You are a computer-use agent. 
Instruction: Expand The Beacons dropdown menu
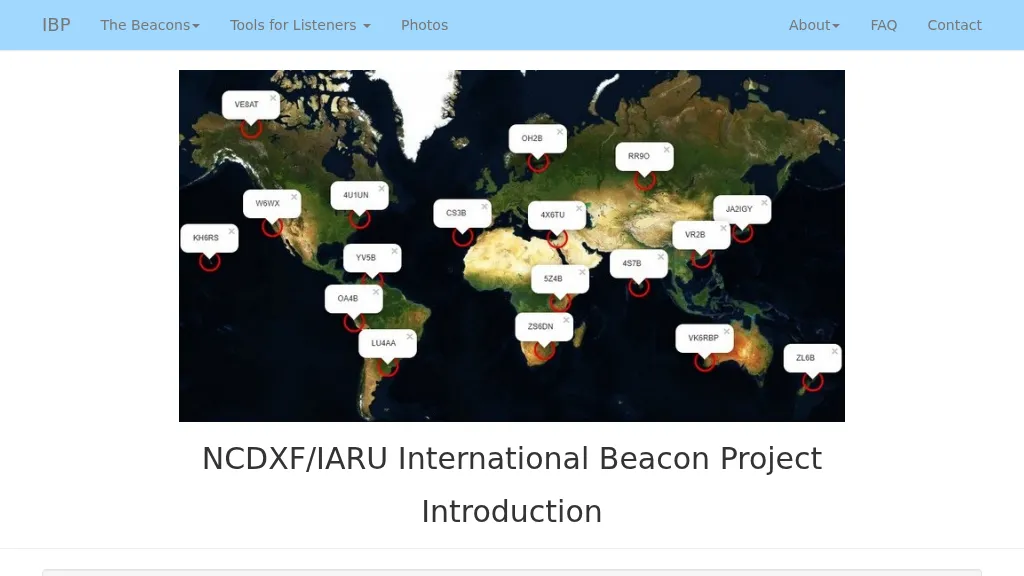[x=150, y=25]
